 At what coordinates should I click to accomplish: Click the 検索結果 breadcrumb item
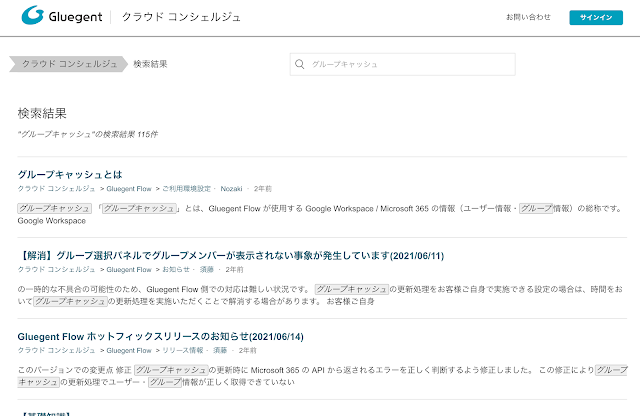[150, 64]
